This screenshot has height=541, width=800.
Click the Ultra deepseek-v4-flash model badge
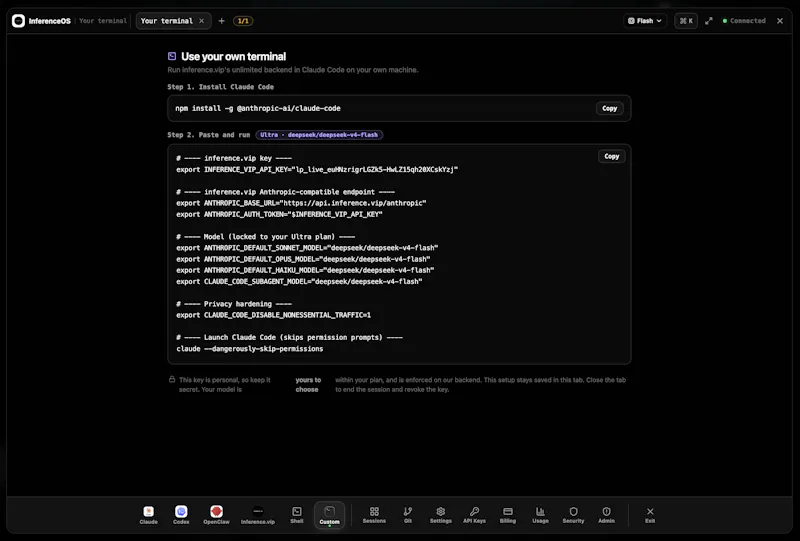319,135
